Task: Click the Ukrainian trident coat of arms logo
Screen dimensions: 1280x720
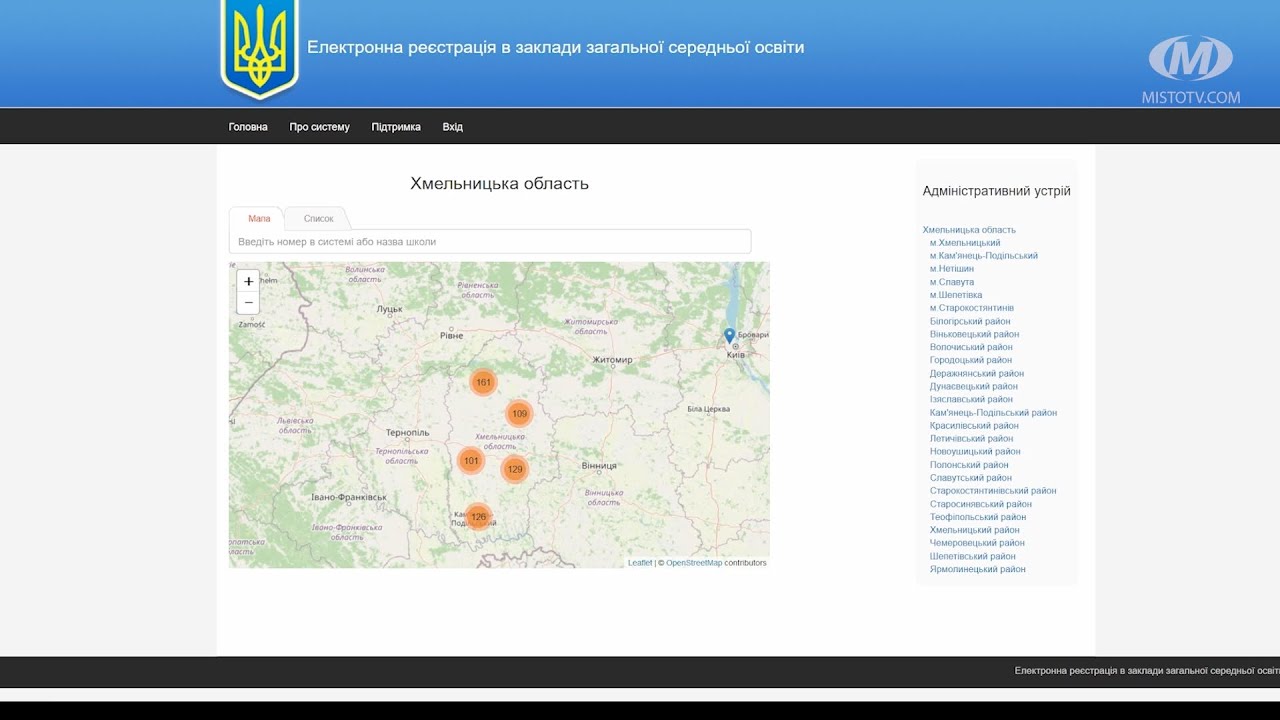Action: click(260, 48)
